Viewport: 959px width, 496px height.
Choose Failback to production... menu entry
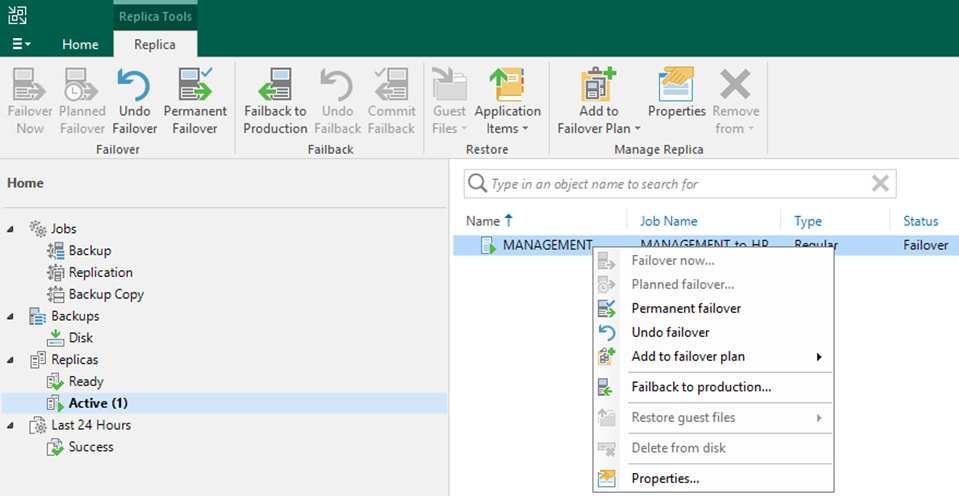tap(713, 387)
